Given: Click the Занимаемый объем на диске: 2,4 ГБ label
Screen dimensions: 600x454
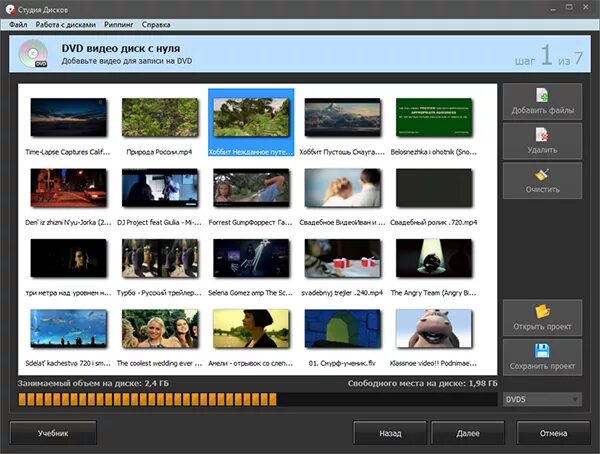Looking at the screenshot, I should click(x=93, y=383).
